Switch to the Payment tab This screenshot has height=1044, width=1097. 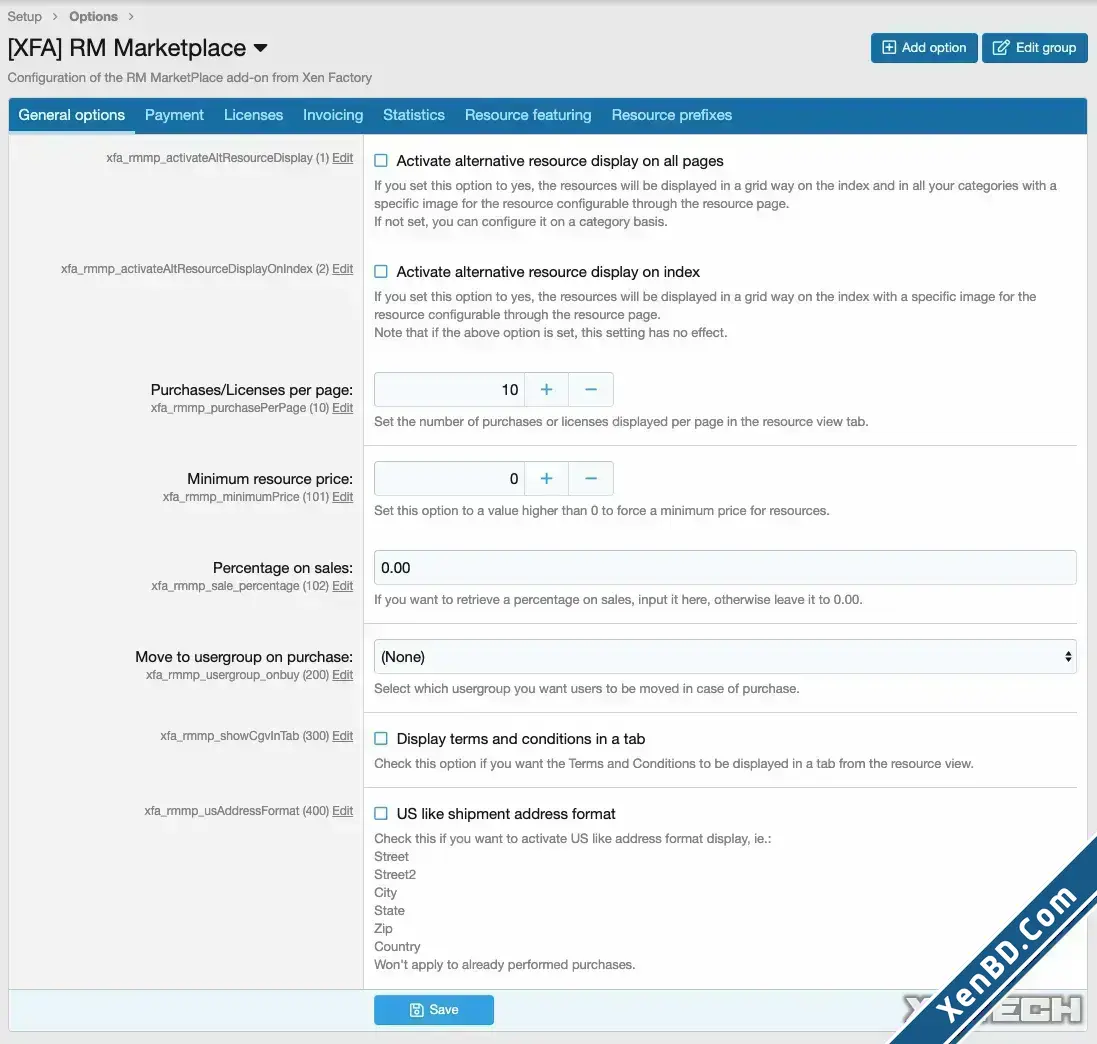click(x=174, y=115)
